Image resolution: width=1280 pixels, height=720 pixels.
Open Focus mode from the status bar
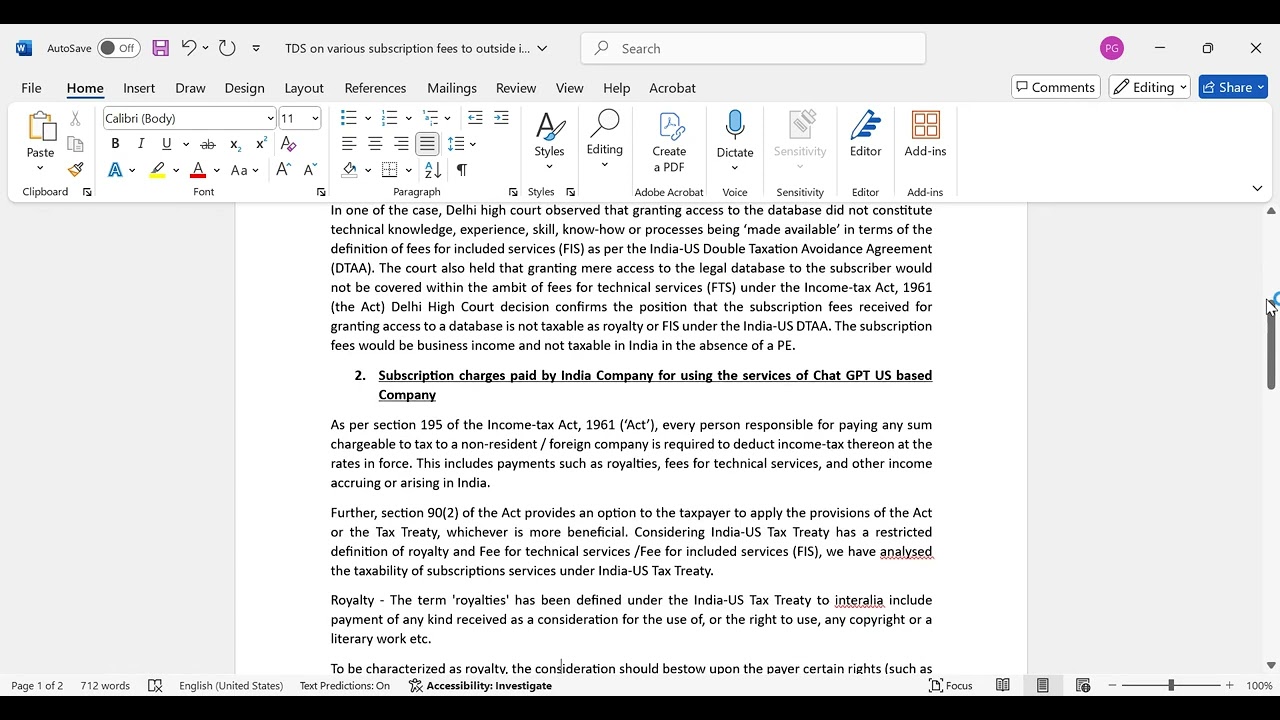951,686
